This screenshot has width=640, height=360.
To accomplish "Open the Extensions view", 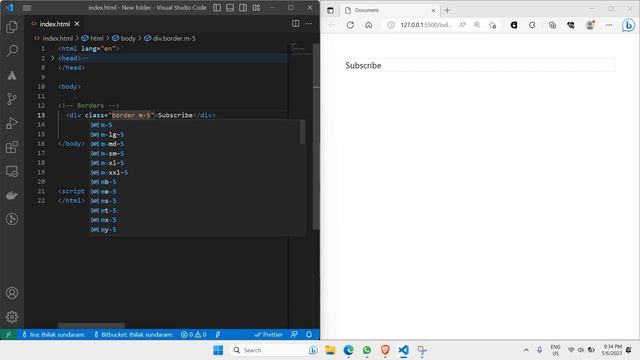I will [12, 147].
